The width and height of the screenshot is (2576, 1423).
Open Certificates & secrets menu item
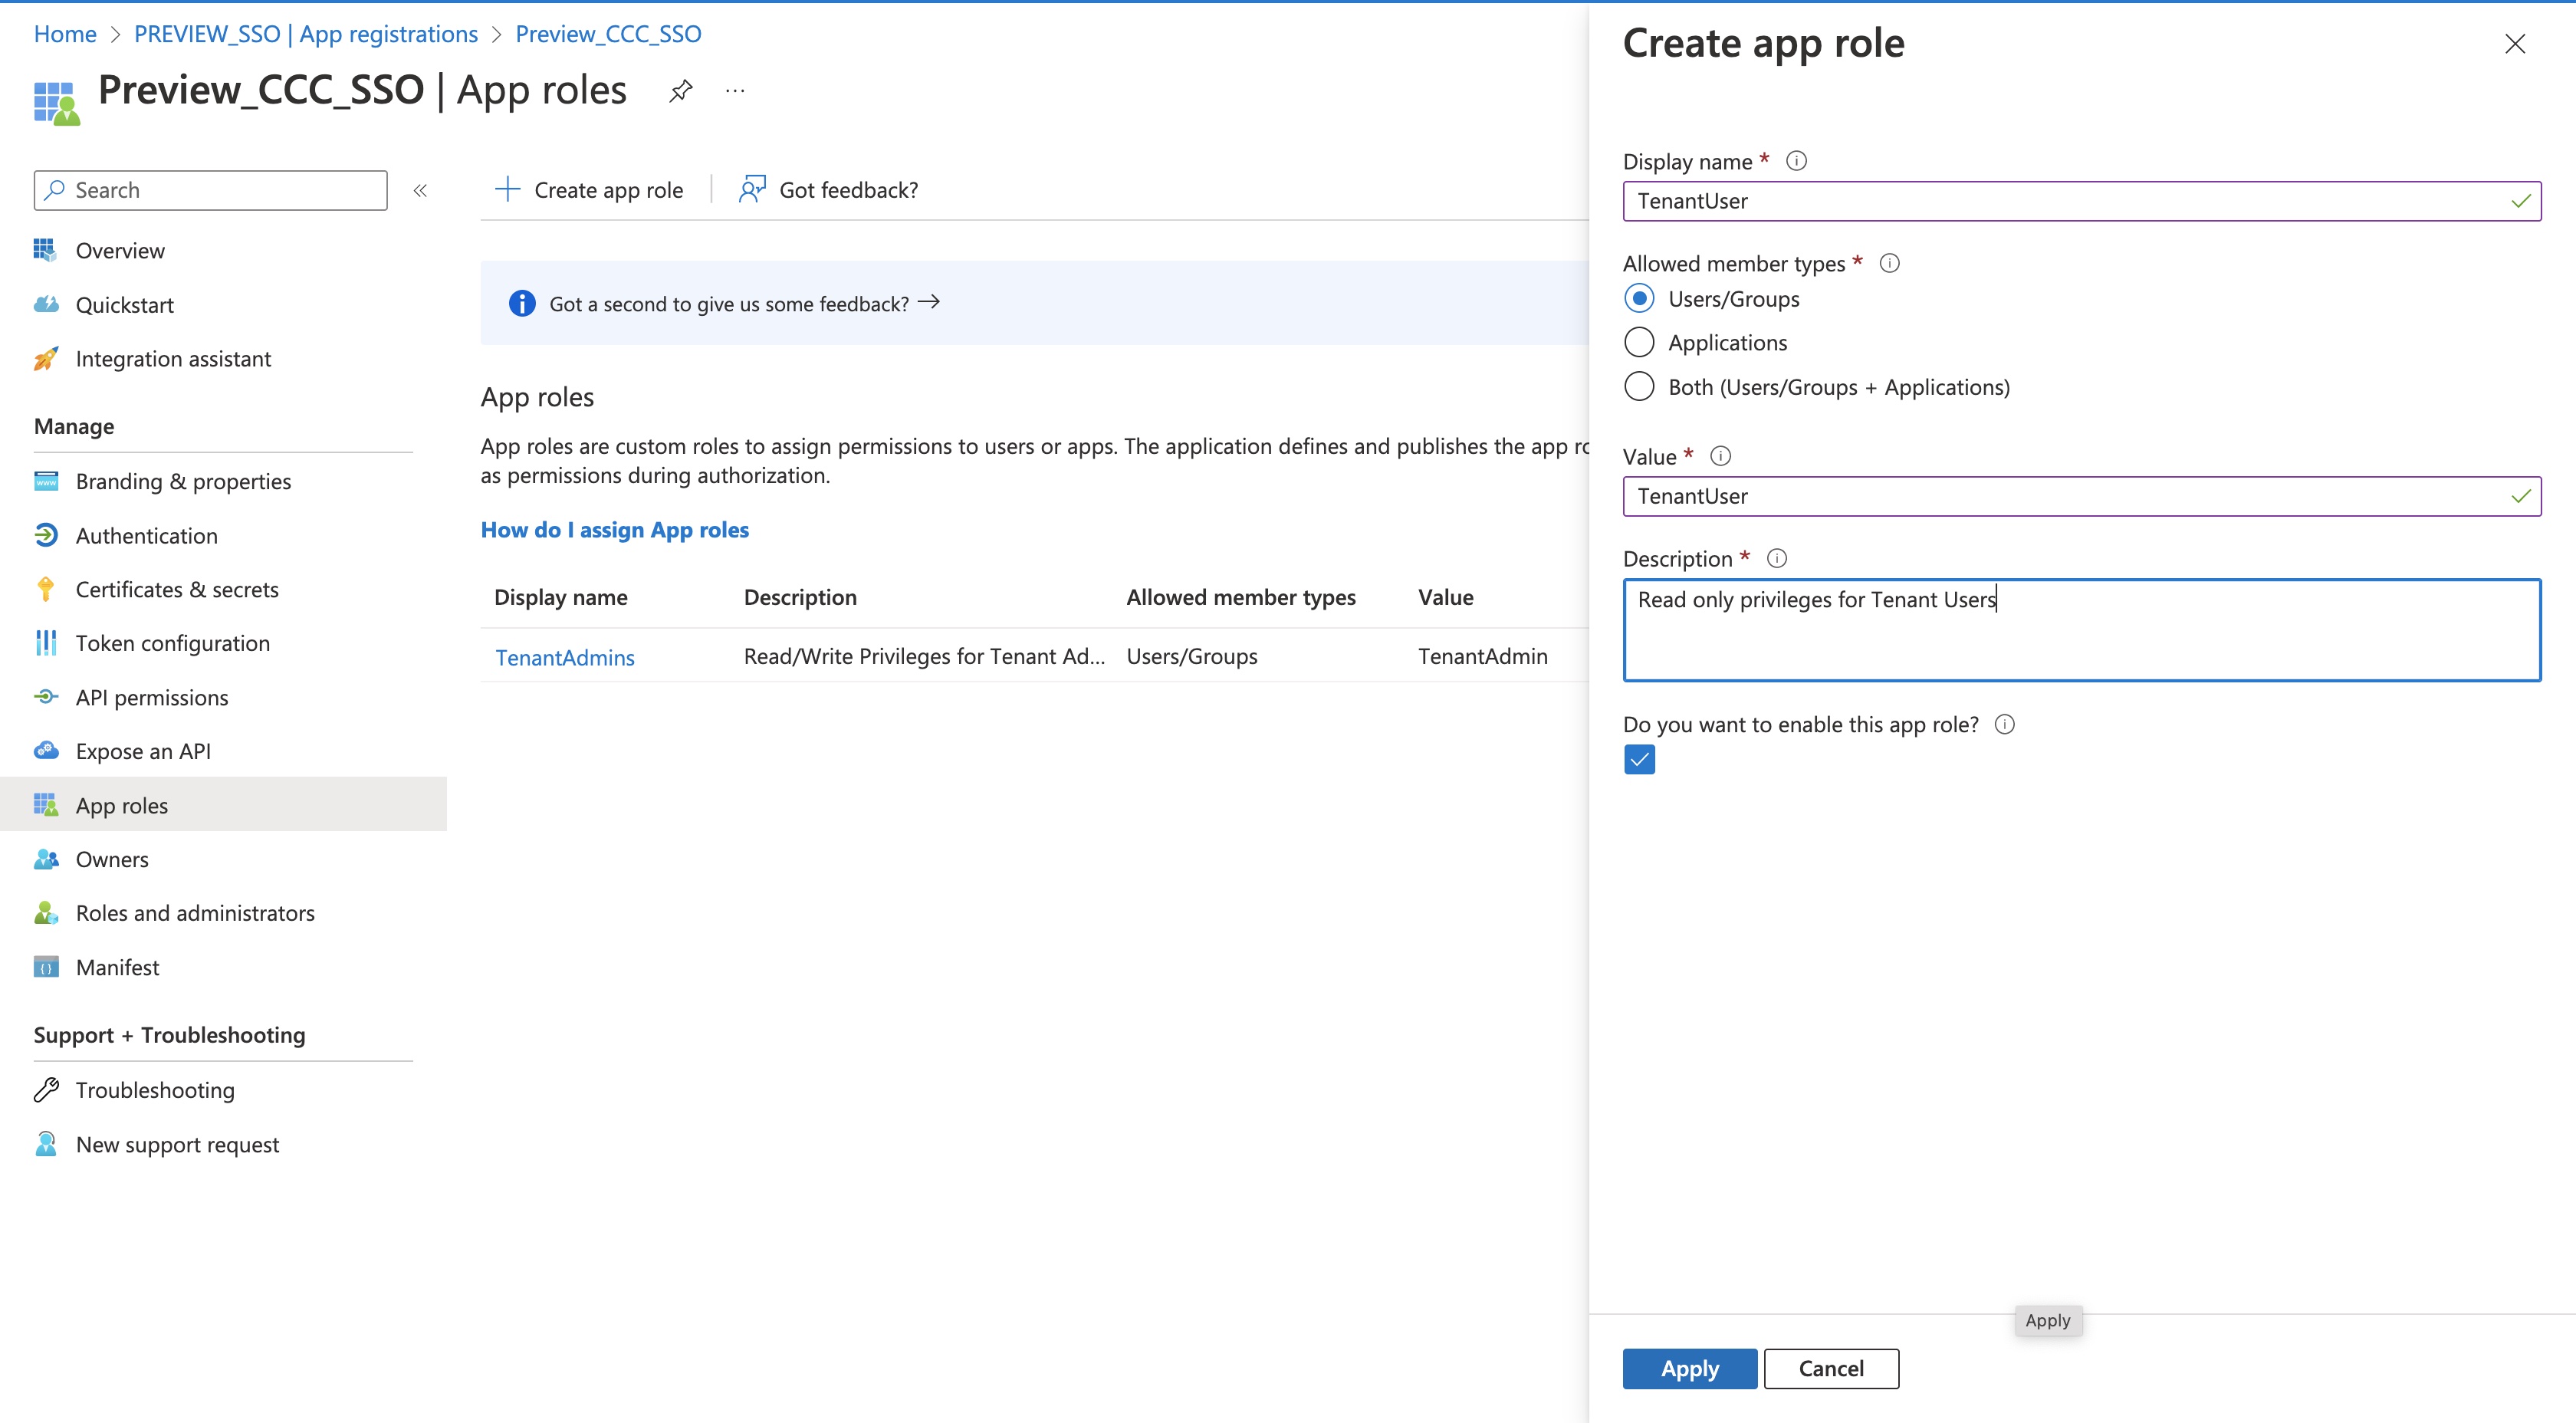176,589
